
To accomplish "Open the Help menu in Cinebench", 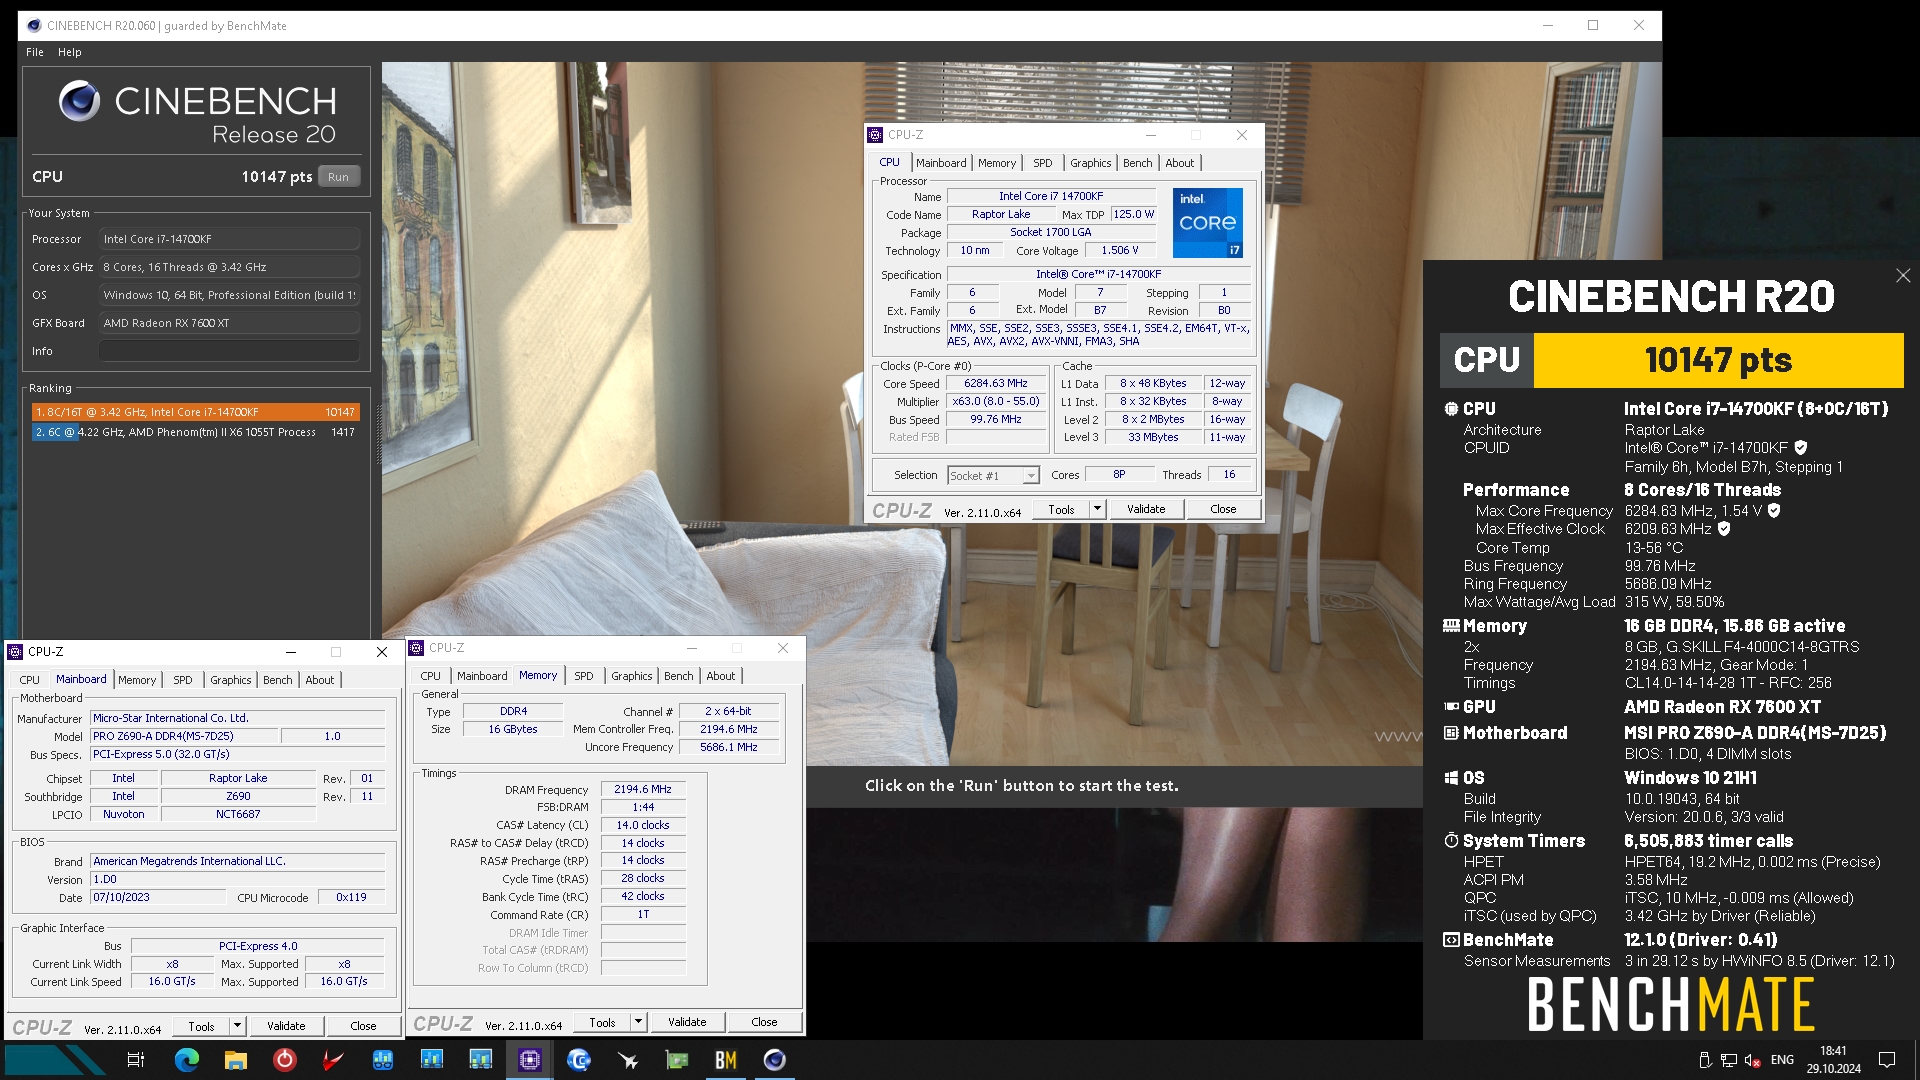I will point(70,52).
